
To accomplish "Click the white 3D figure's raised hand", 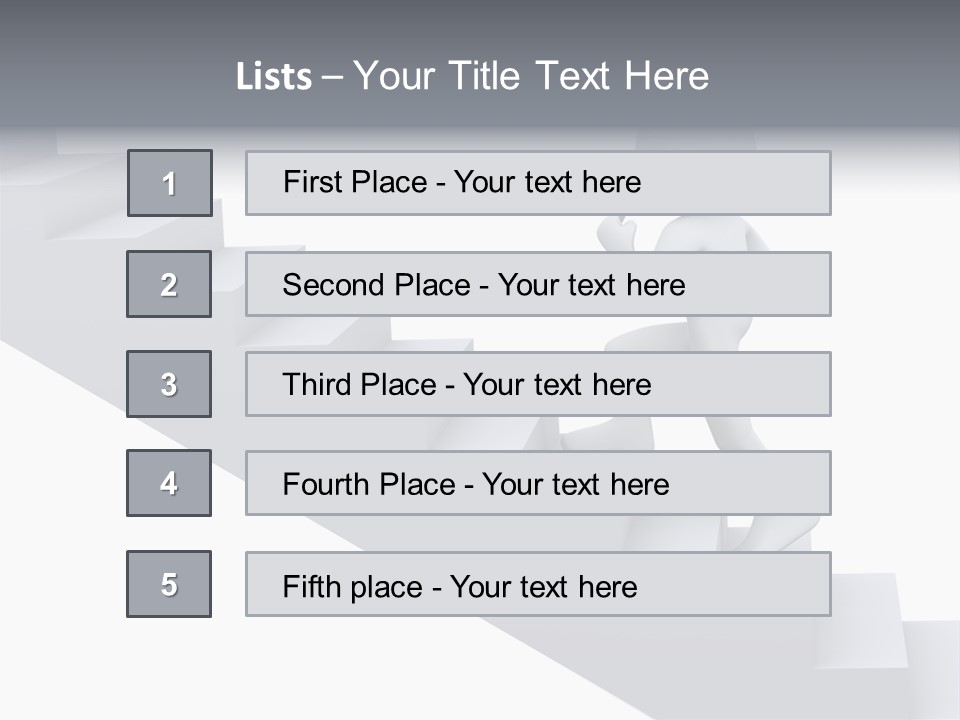I will [616, 233].
